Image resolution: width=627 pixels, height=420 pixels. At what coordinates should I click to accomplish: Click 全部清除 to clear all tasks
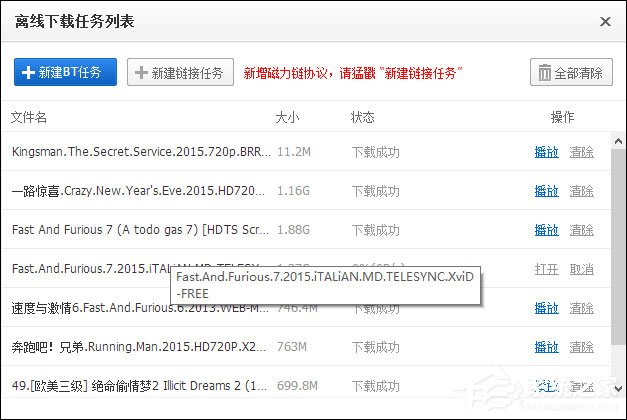[x=571, y=72]
